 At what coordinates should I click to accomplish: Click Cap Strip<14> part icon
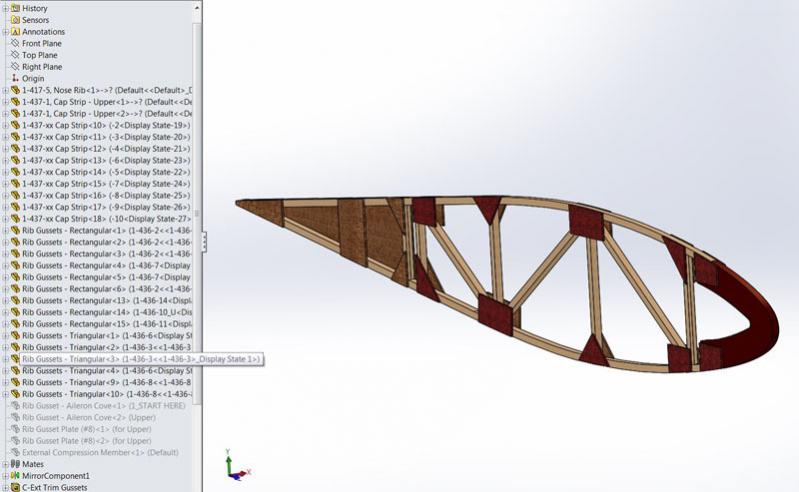pyautogui.click(x=15, y=172)
